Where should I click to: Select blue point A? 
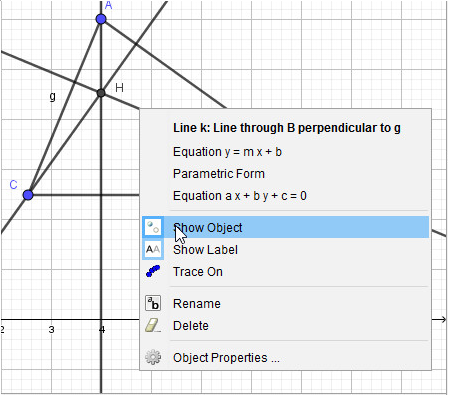click(101, 19)
